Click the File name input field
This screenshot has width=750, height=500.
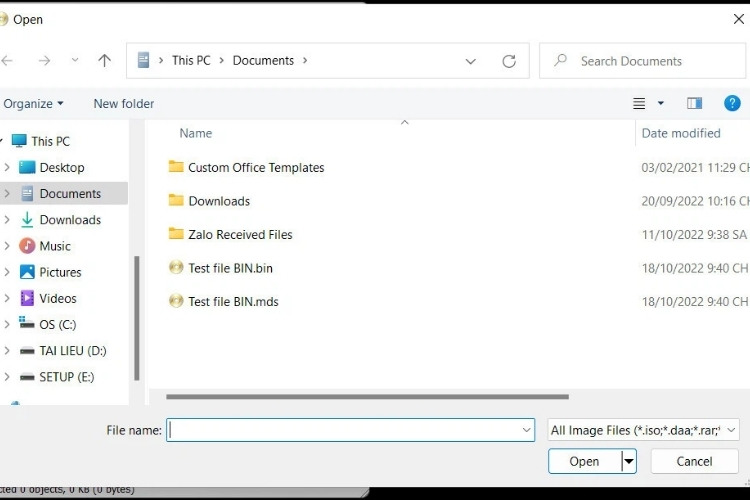[x=343, y=430]
